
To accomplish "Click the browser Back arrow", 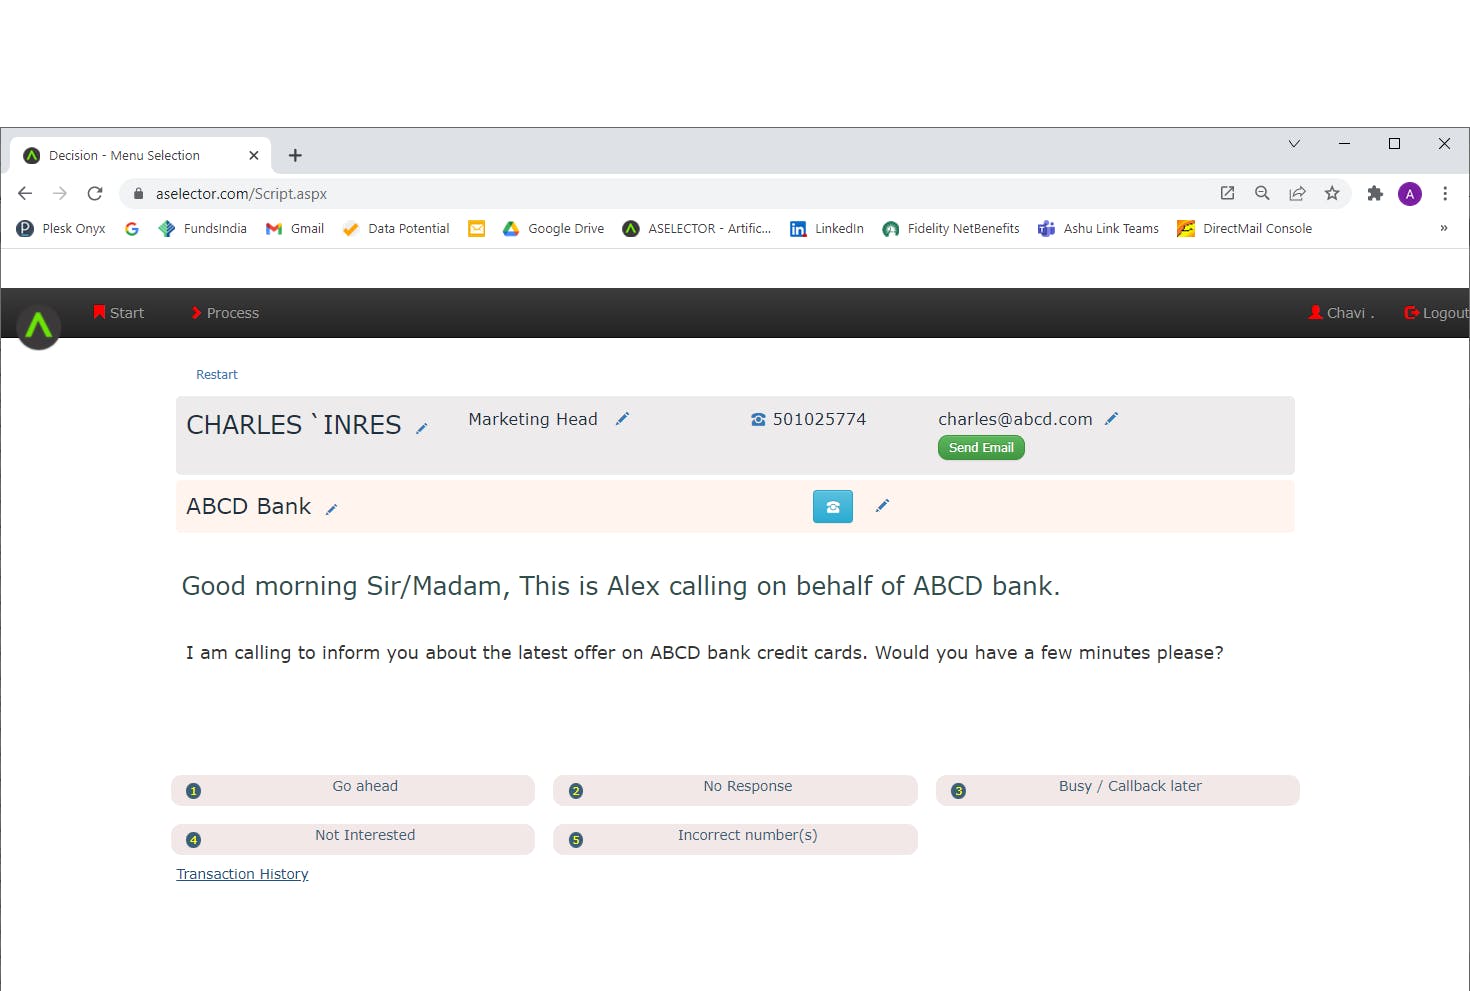I will point(25,193).
